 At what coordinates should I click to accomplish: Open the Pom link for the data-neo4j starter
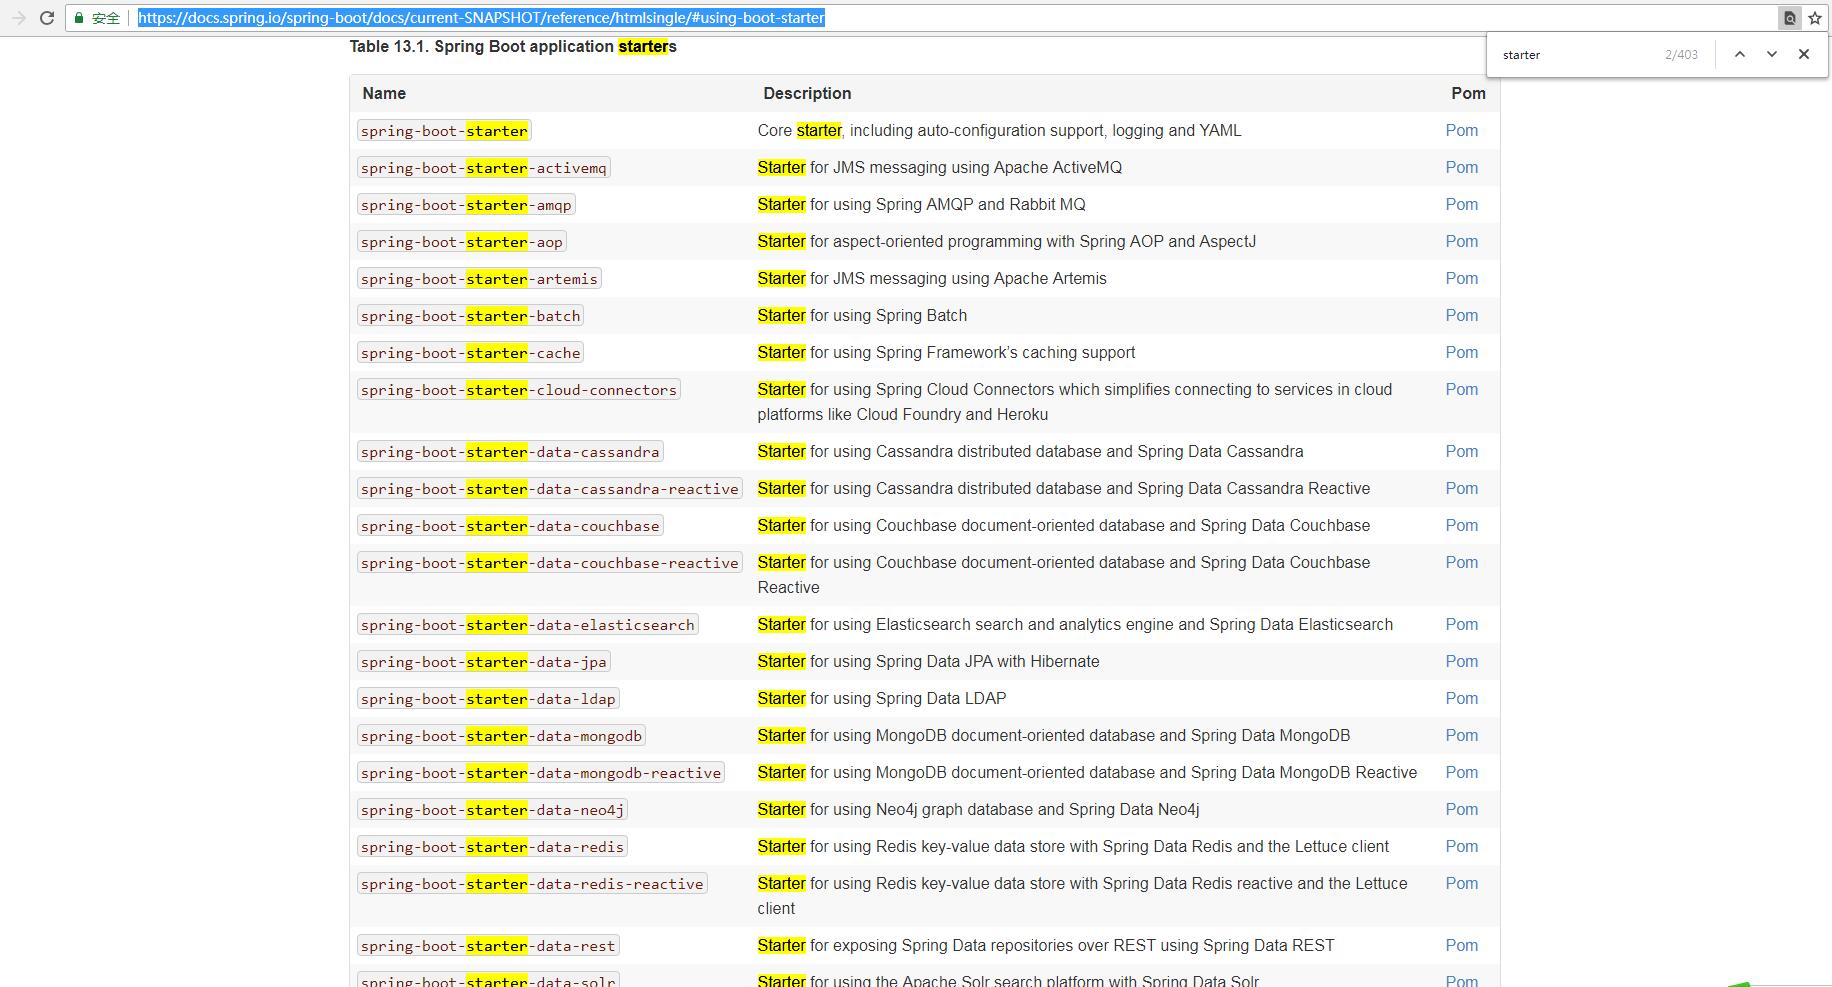[1461, 809]
